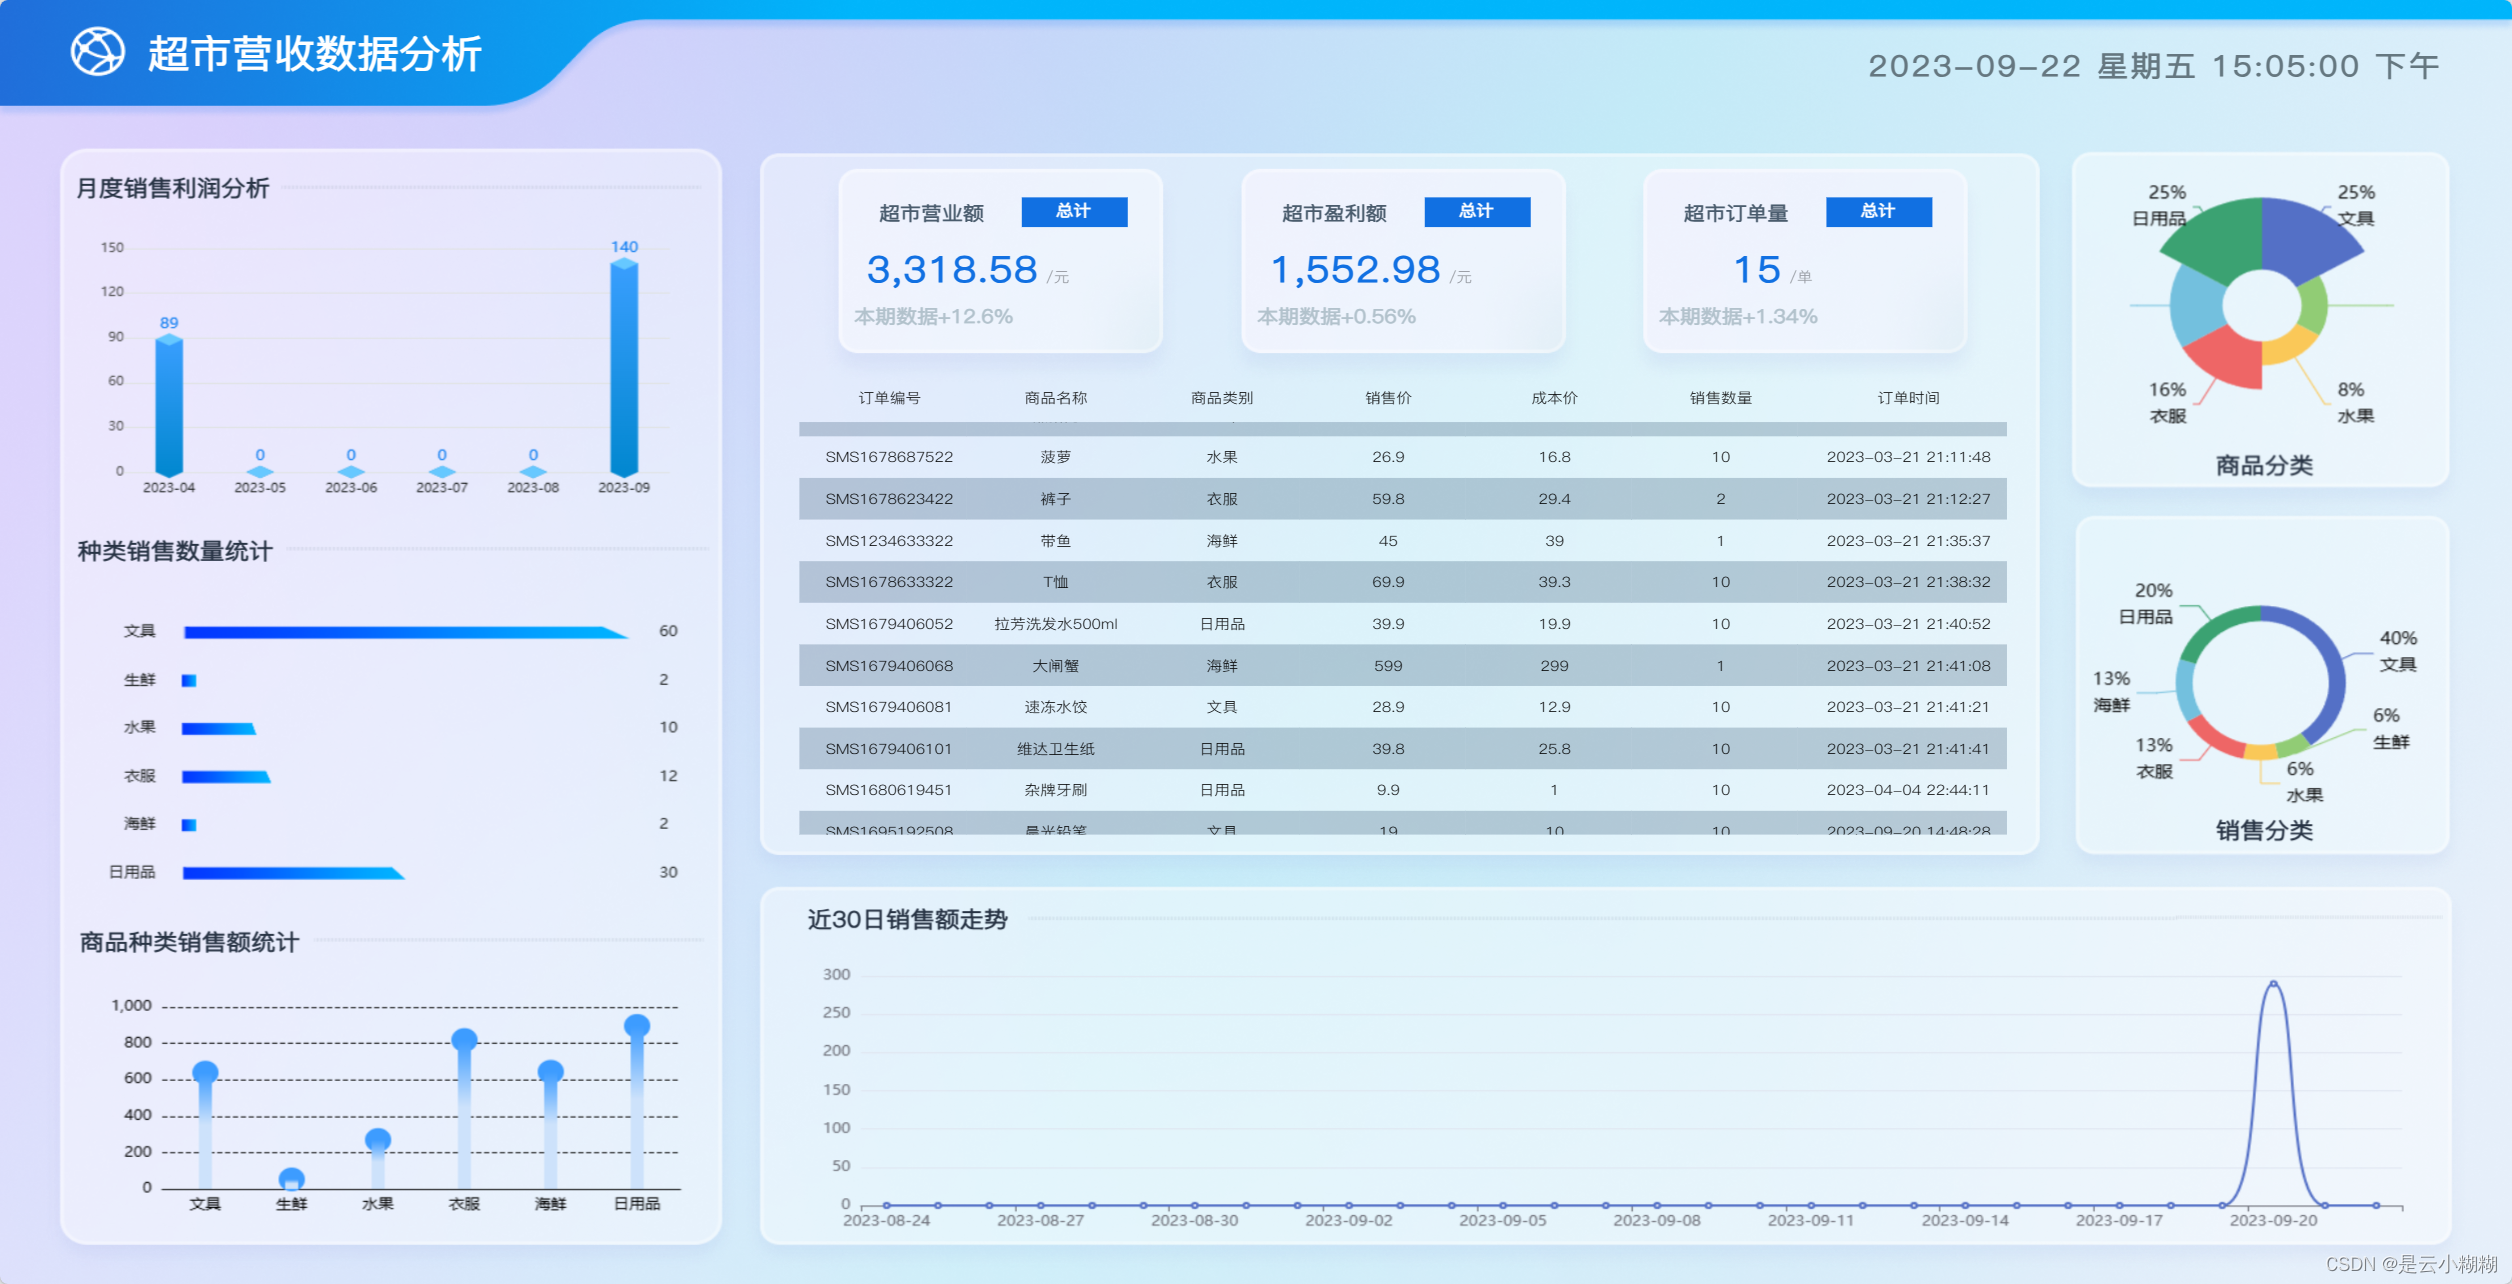Screen dimensions: 2512x1284
Task: Click the 成本价 column header
Action: [x=1554, y=398]
